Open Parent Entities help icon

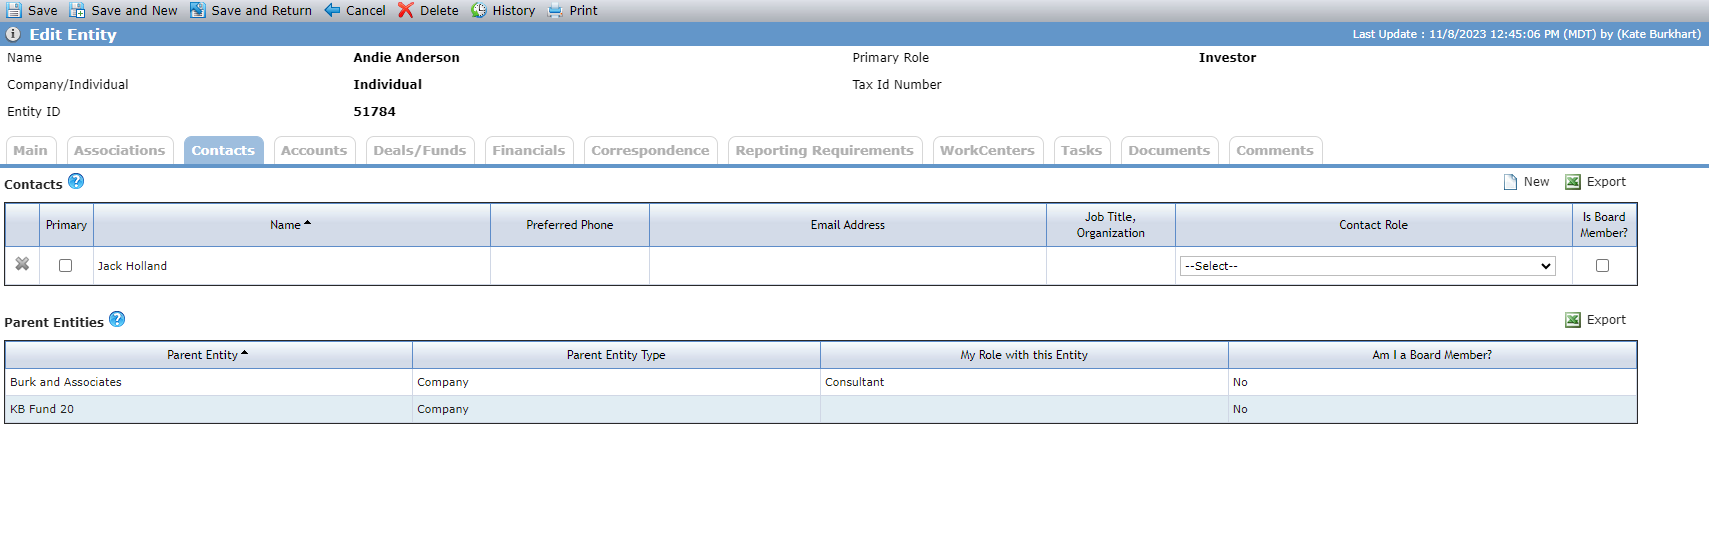click(x=117, y=319)
